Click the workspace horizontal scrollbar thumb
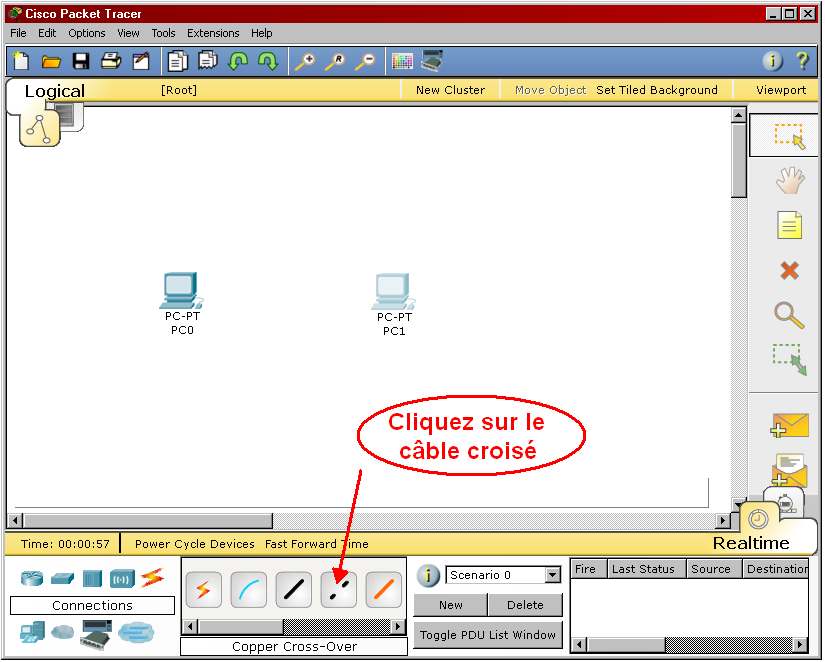 click(148, 520)
